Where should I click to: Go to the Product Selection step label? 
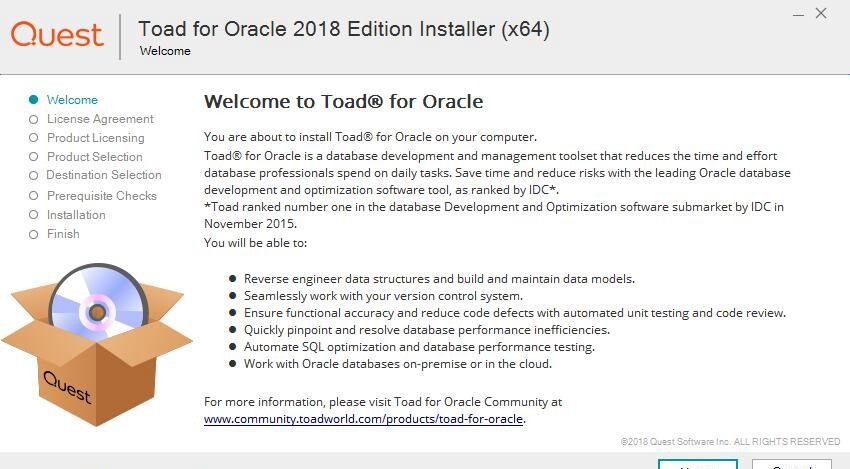coord(95,157)
